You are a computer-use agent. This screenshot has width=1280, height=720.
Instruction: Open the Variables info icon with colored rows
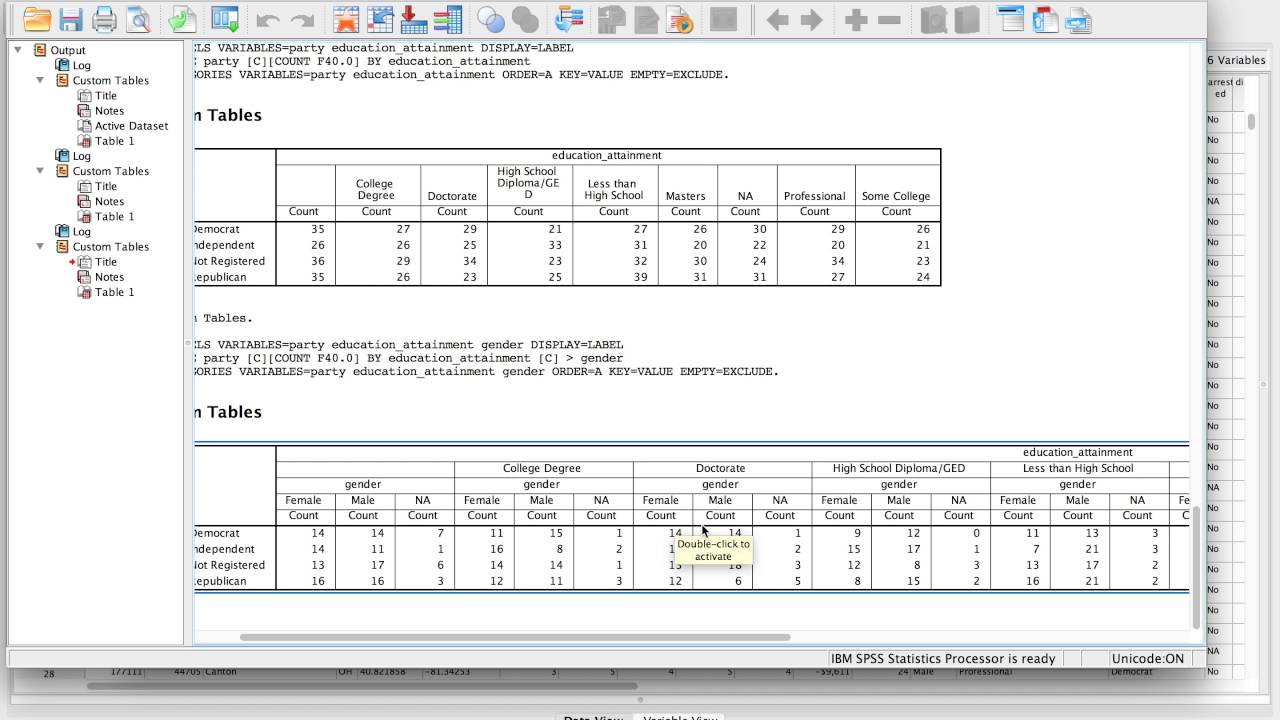(447, 19)
